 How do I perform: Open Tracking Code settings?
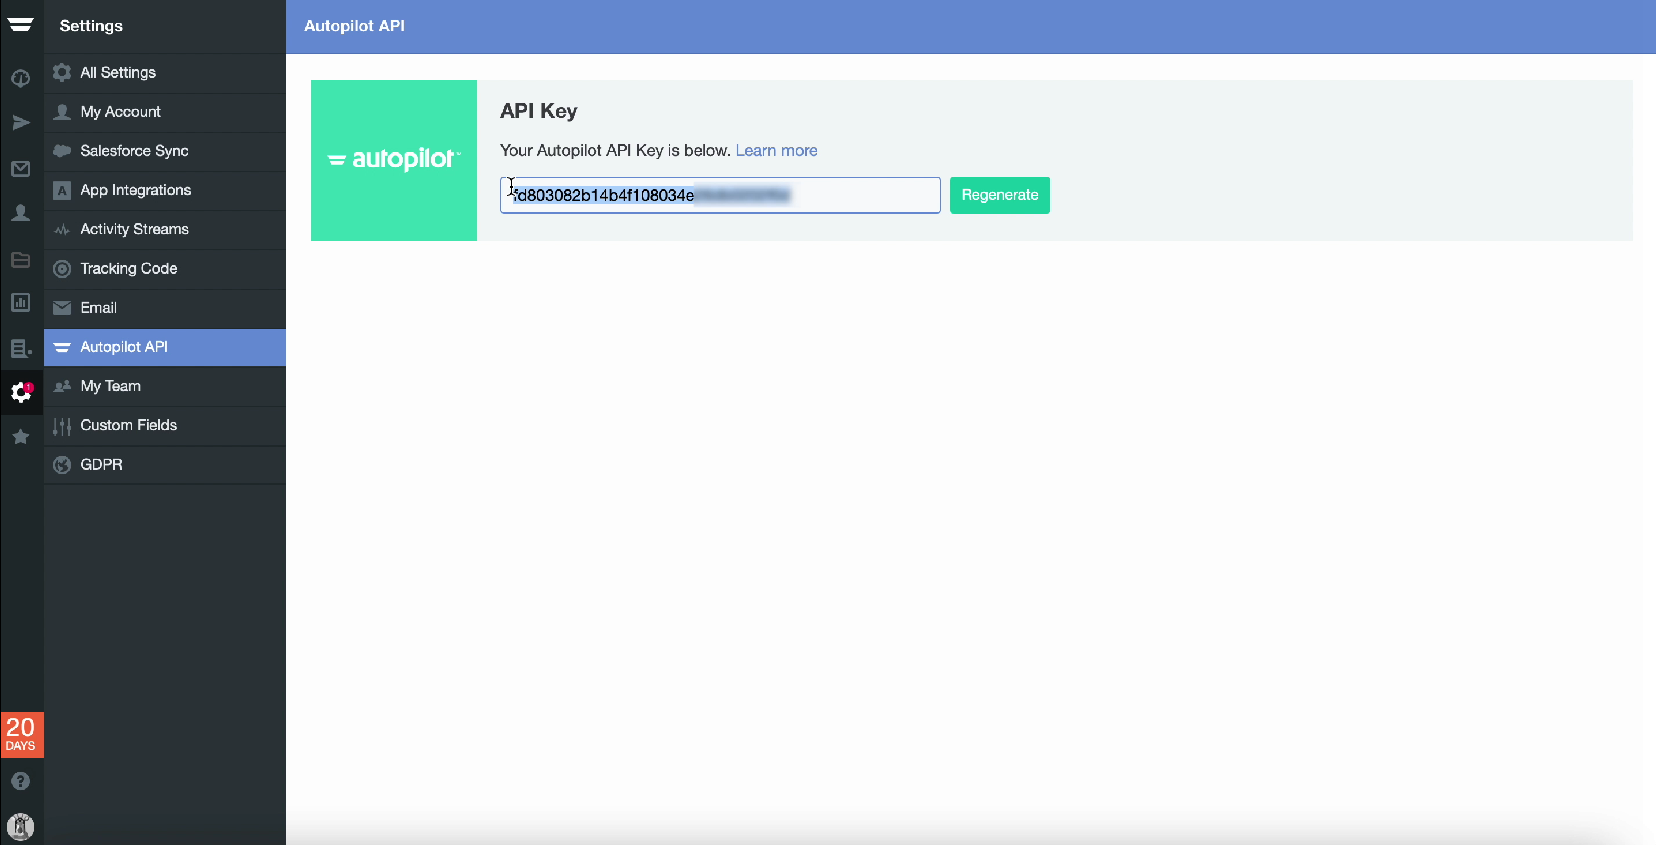pos(165,269)
